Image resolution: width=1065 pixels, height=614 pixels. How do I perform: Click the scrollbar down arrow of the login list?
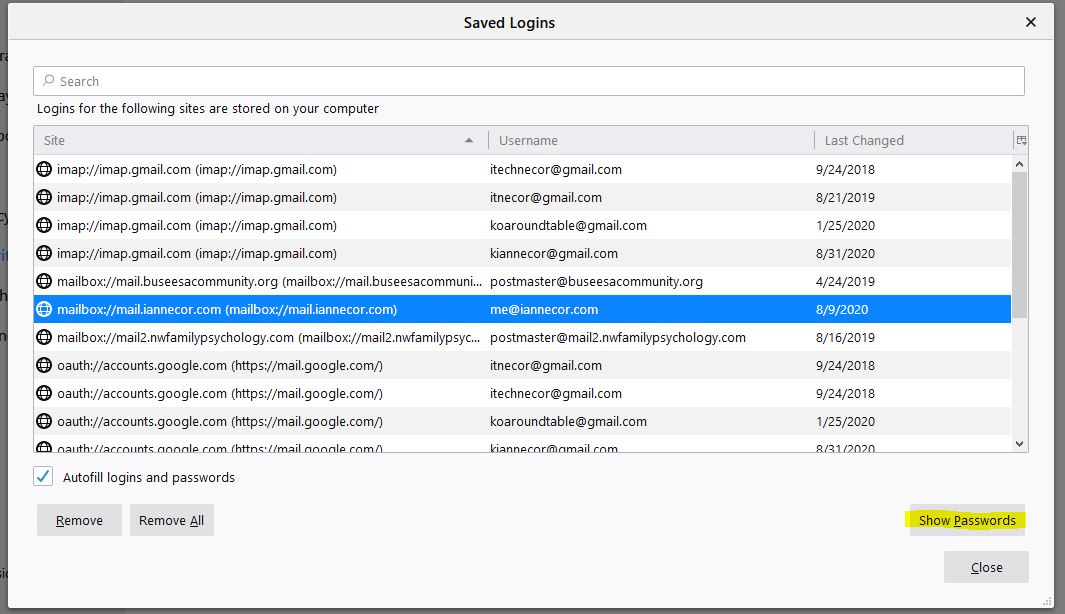coord(1021,443)
